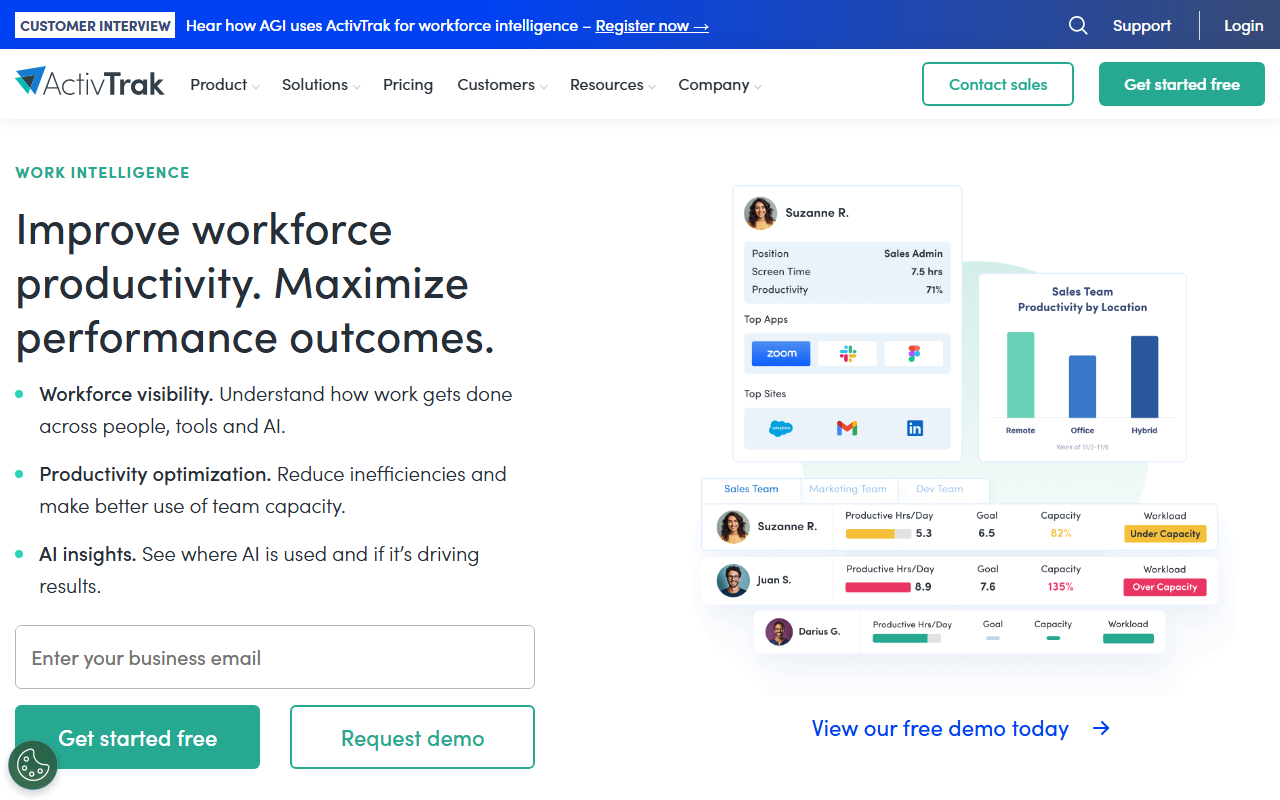Click the 135% capacity value
1280x800 pixels.
coord(1061,587)
